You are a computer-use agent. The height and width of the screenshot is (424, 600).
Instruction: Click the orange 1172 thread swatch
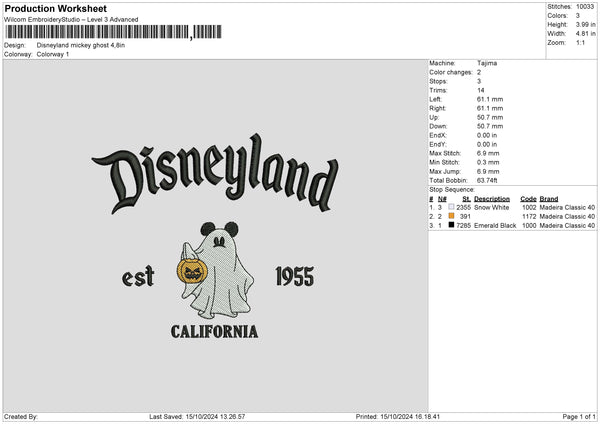pos(451,216)
